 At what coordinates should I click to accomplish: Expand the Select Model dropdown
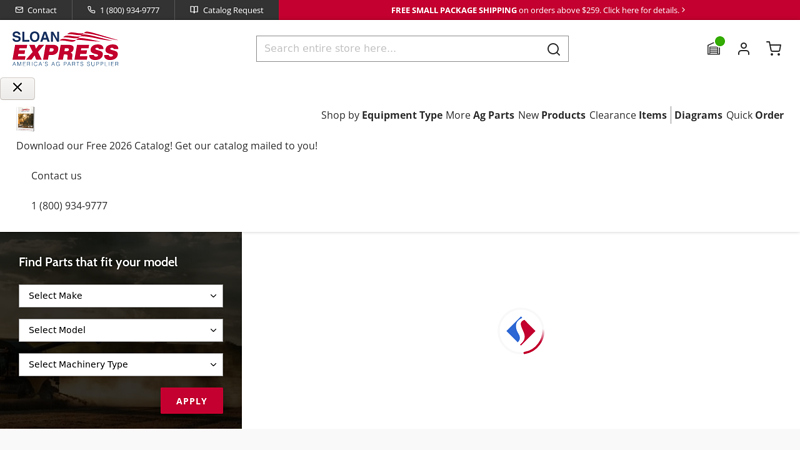tap(121, 330)
